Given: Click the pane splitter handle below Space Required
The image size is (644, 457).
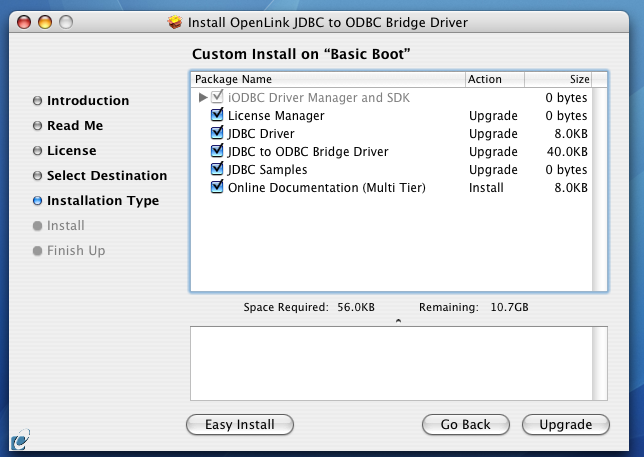Looking at the screenshot, I should point(398,321).
